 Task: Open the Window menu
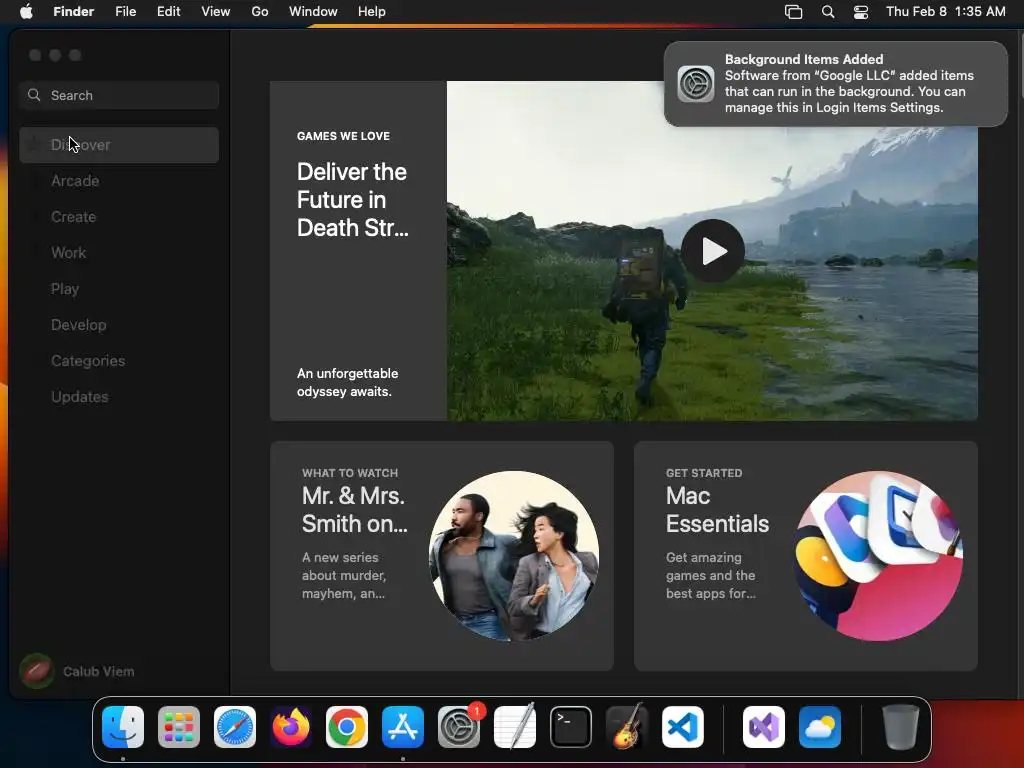(x=313, y=11)
